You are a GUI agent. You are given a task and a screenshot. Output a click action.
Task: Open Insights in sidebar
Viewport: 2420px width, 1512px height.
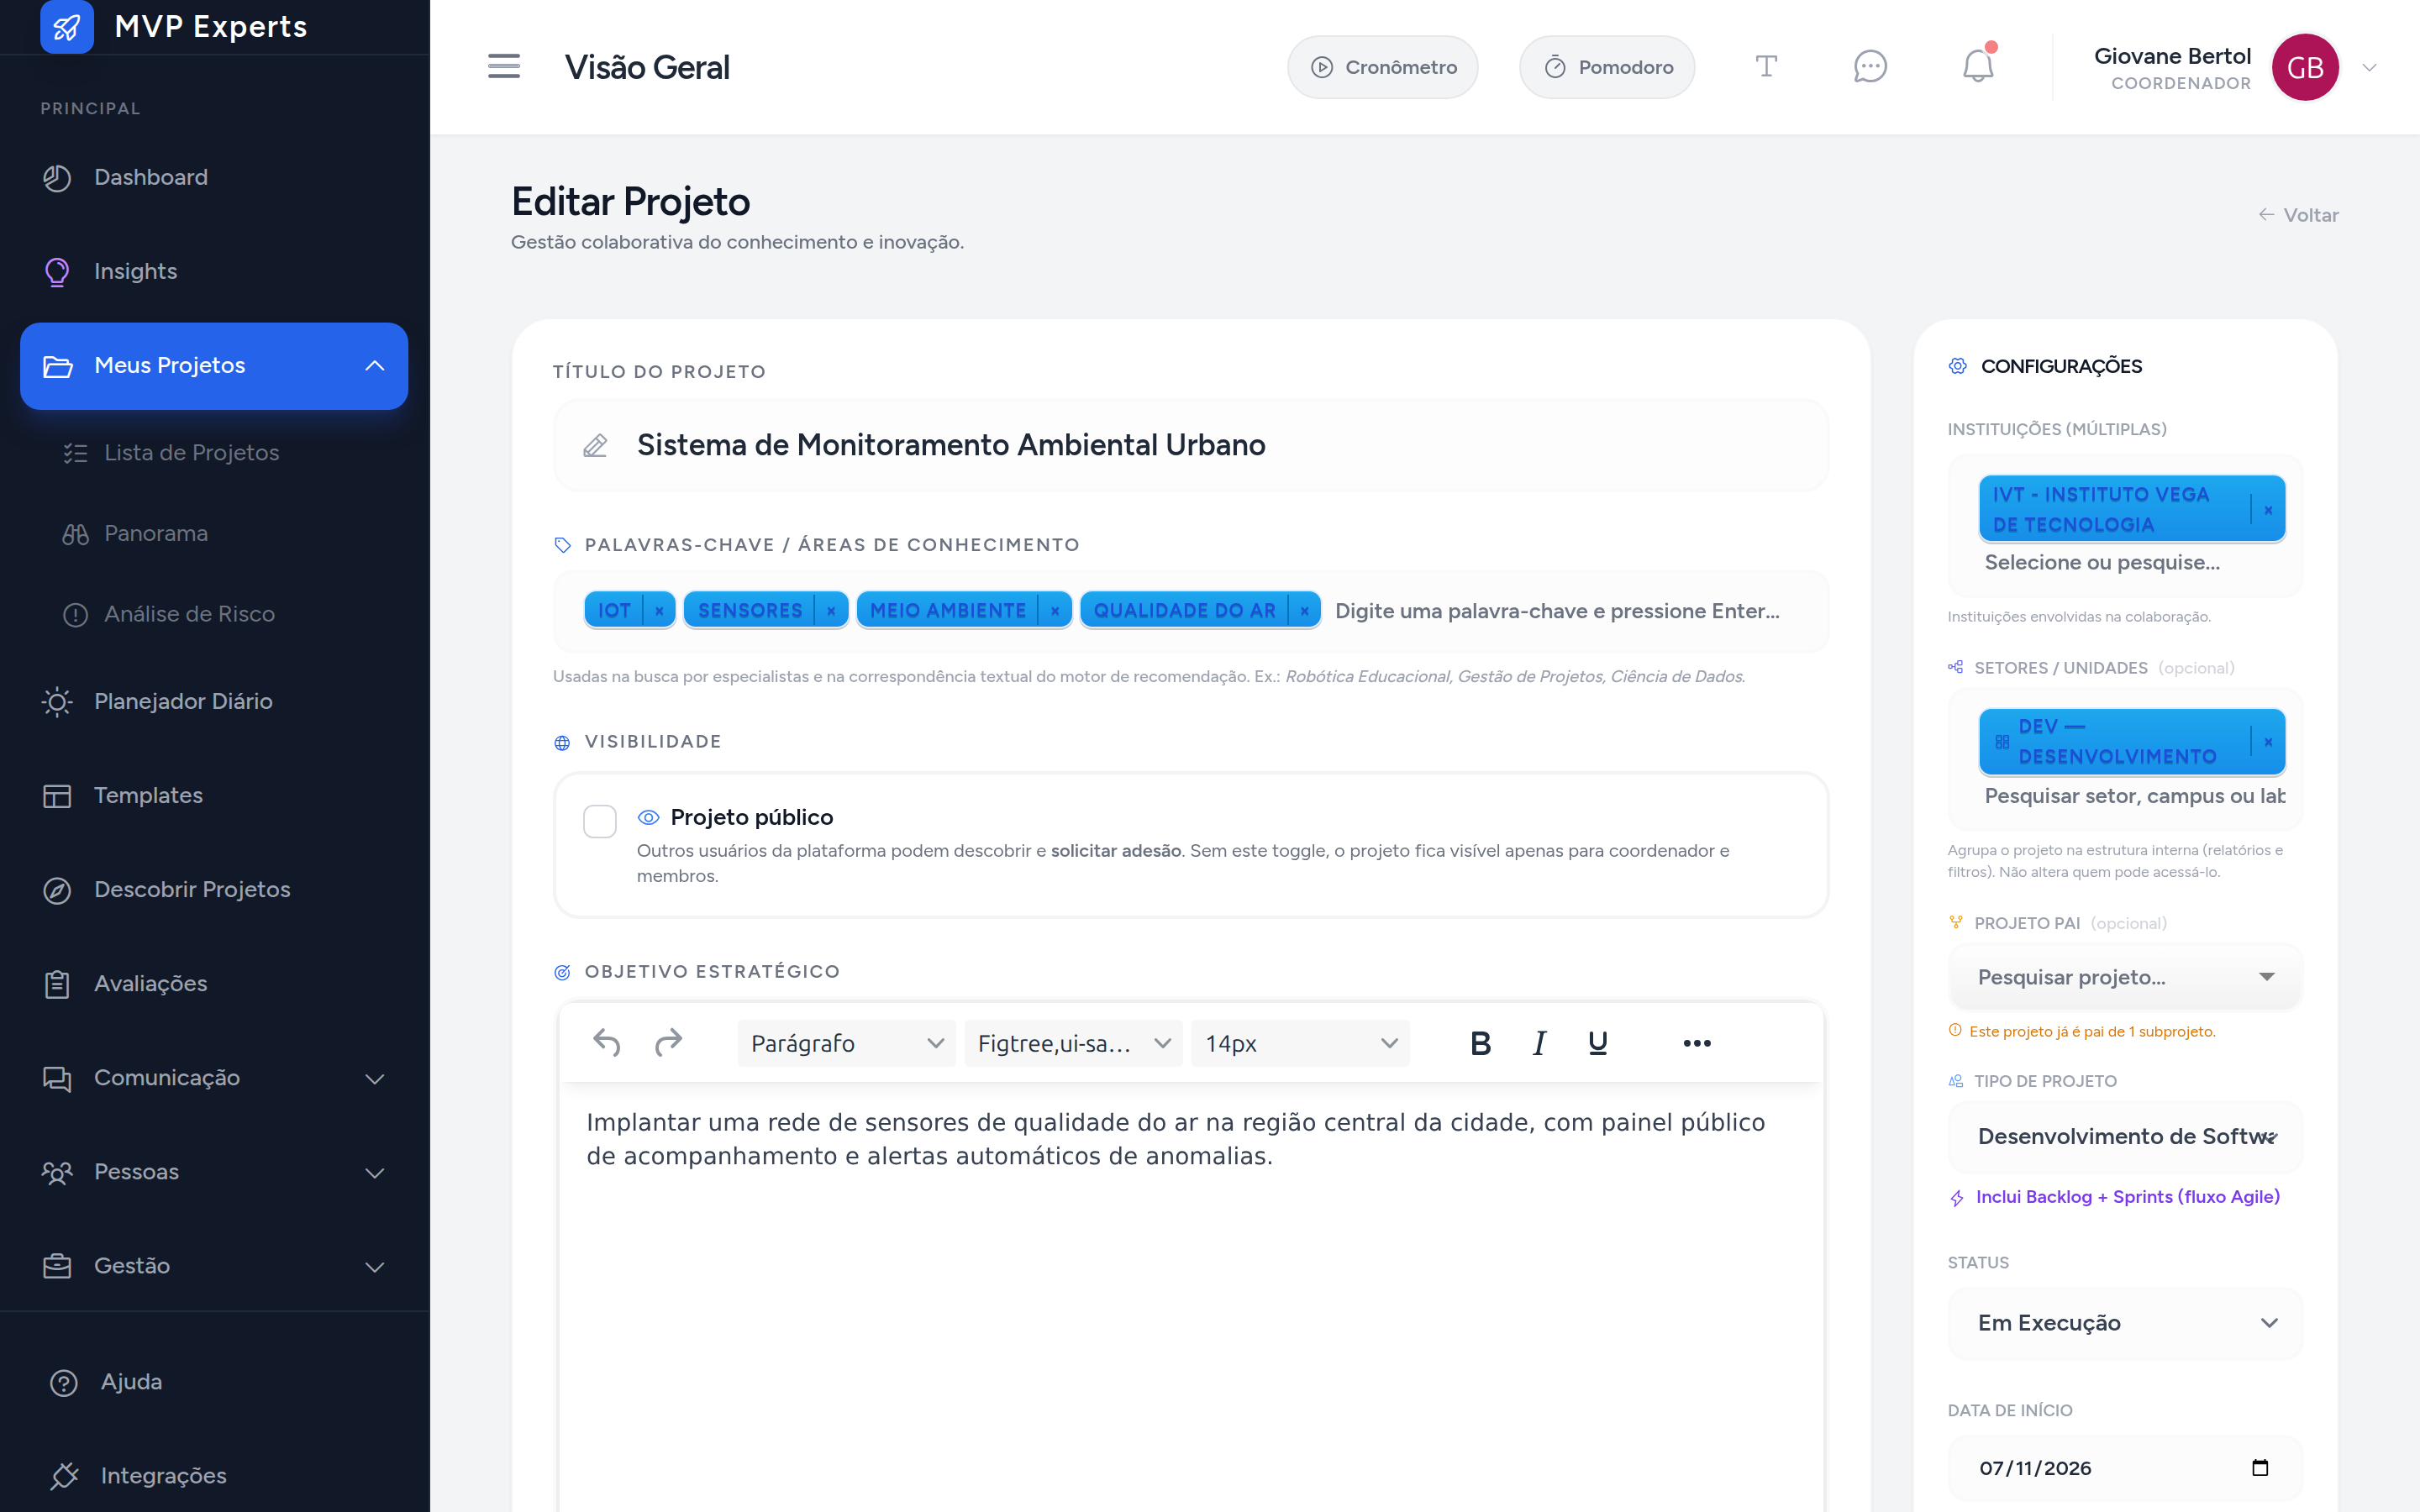(215, 271)
